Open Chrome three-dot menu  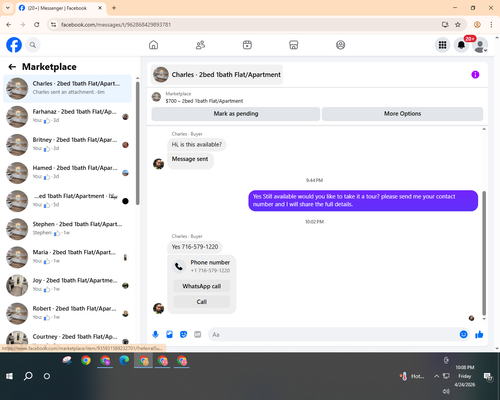pyautogui.click(x=491, y=25)
